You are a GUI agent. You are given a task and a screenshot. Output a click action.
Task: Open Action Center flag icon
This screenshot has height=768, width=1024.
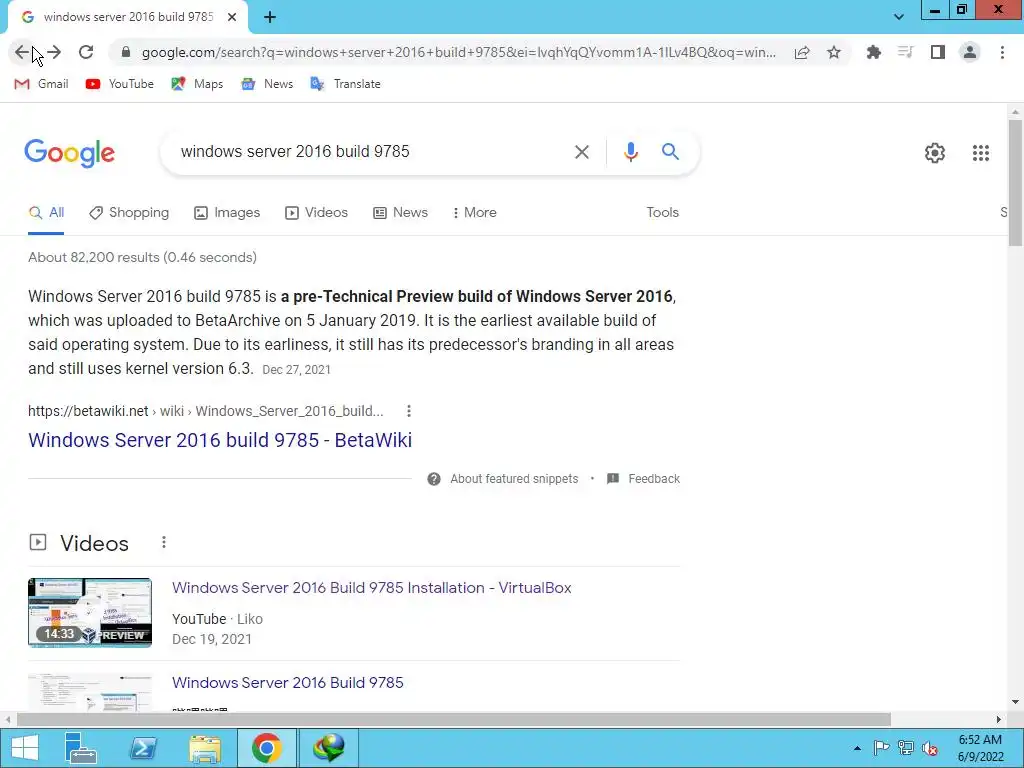point(881,748)
